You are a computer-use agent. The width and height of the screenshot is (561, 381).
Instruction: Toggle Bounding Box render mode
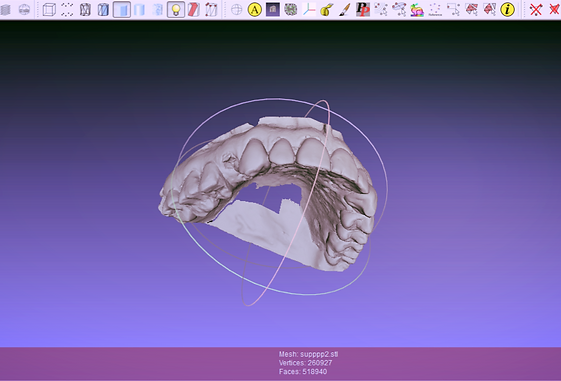49,10
